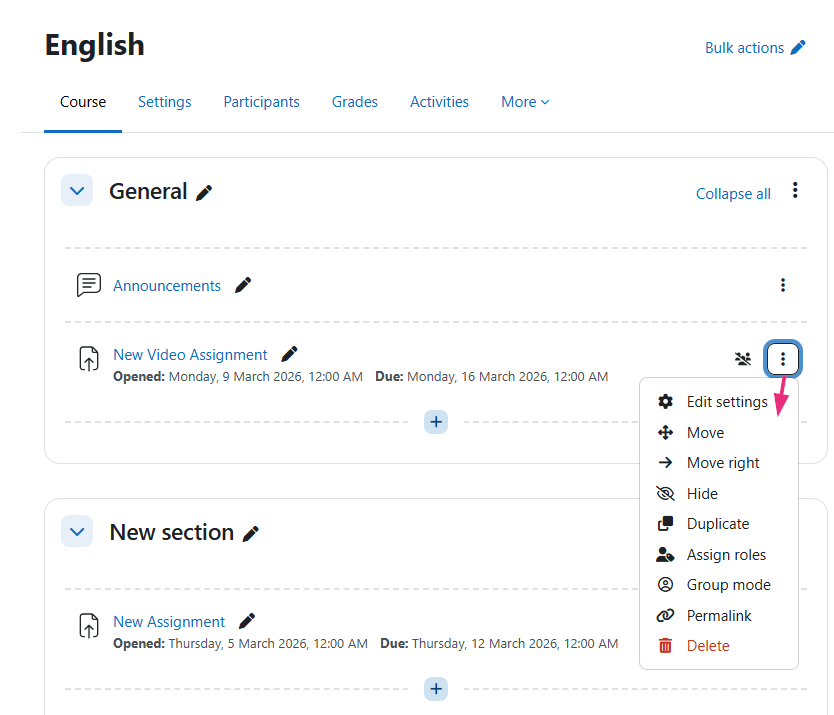Click the group mode icon beside New Video Assignment

(743, 359)
